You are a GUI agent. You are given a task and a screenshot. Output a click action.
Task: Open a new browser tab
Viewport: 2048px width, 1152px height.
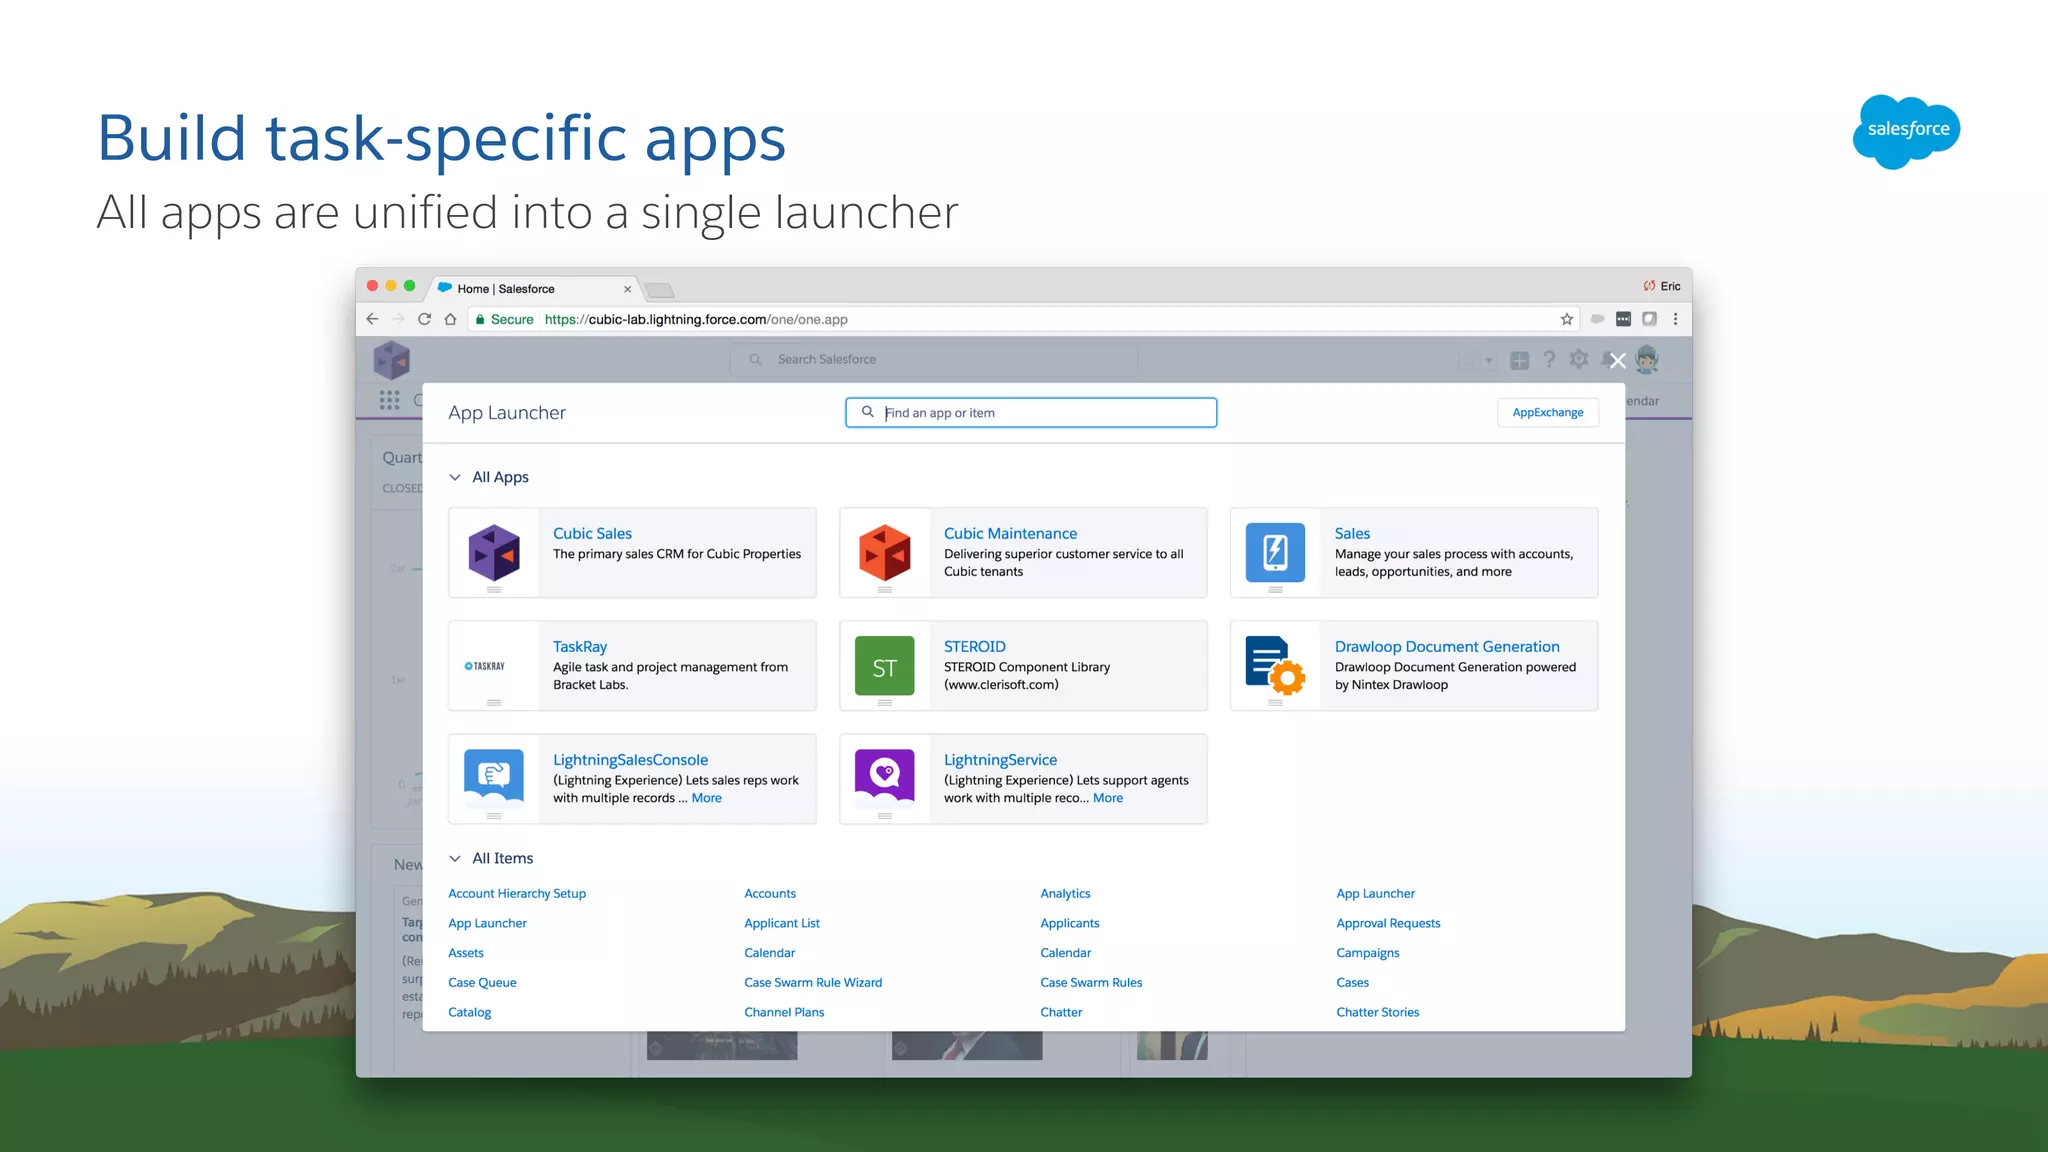click(660, 290)
